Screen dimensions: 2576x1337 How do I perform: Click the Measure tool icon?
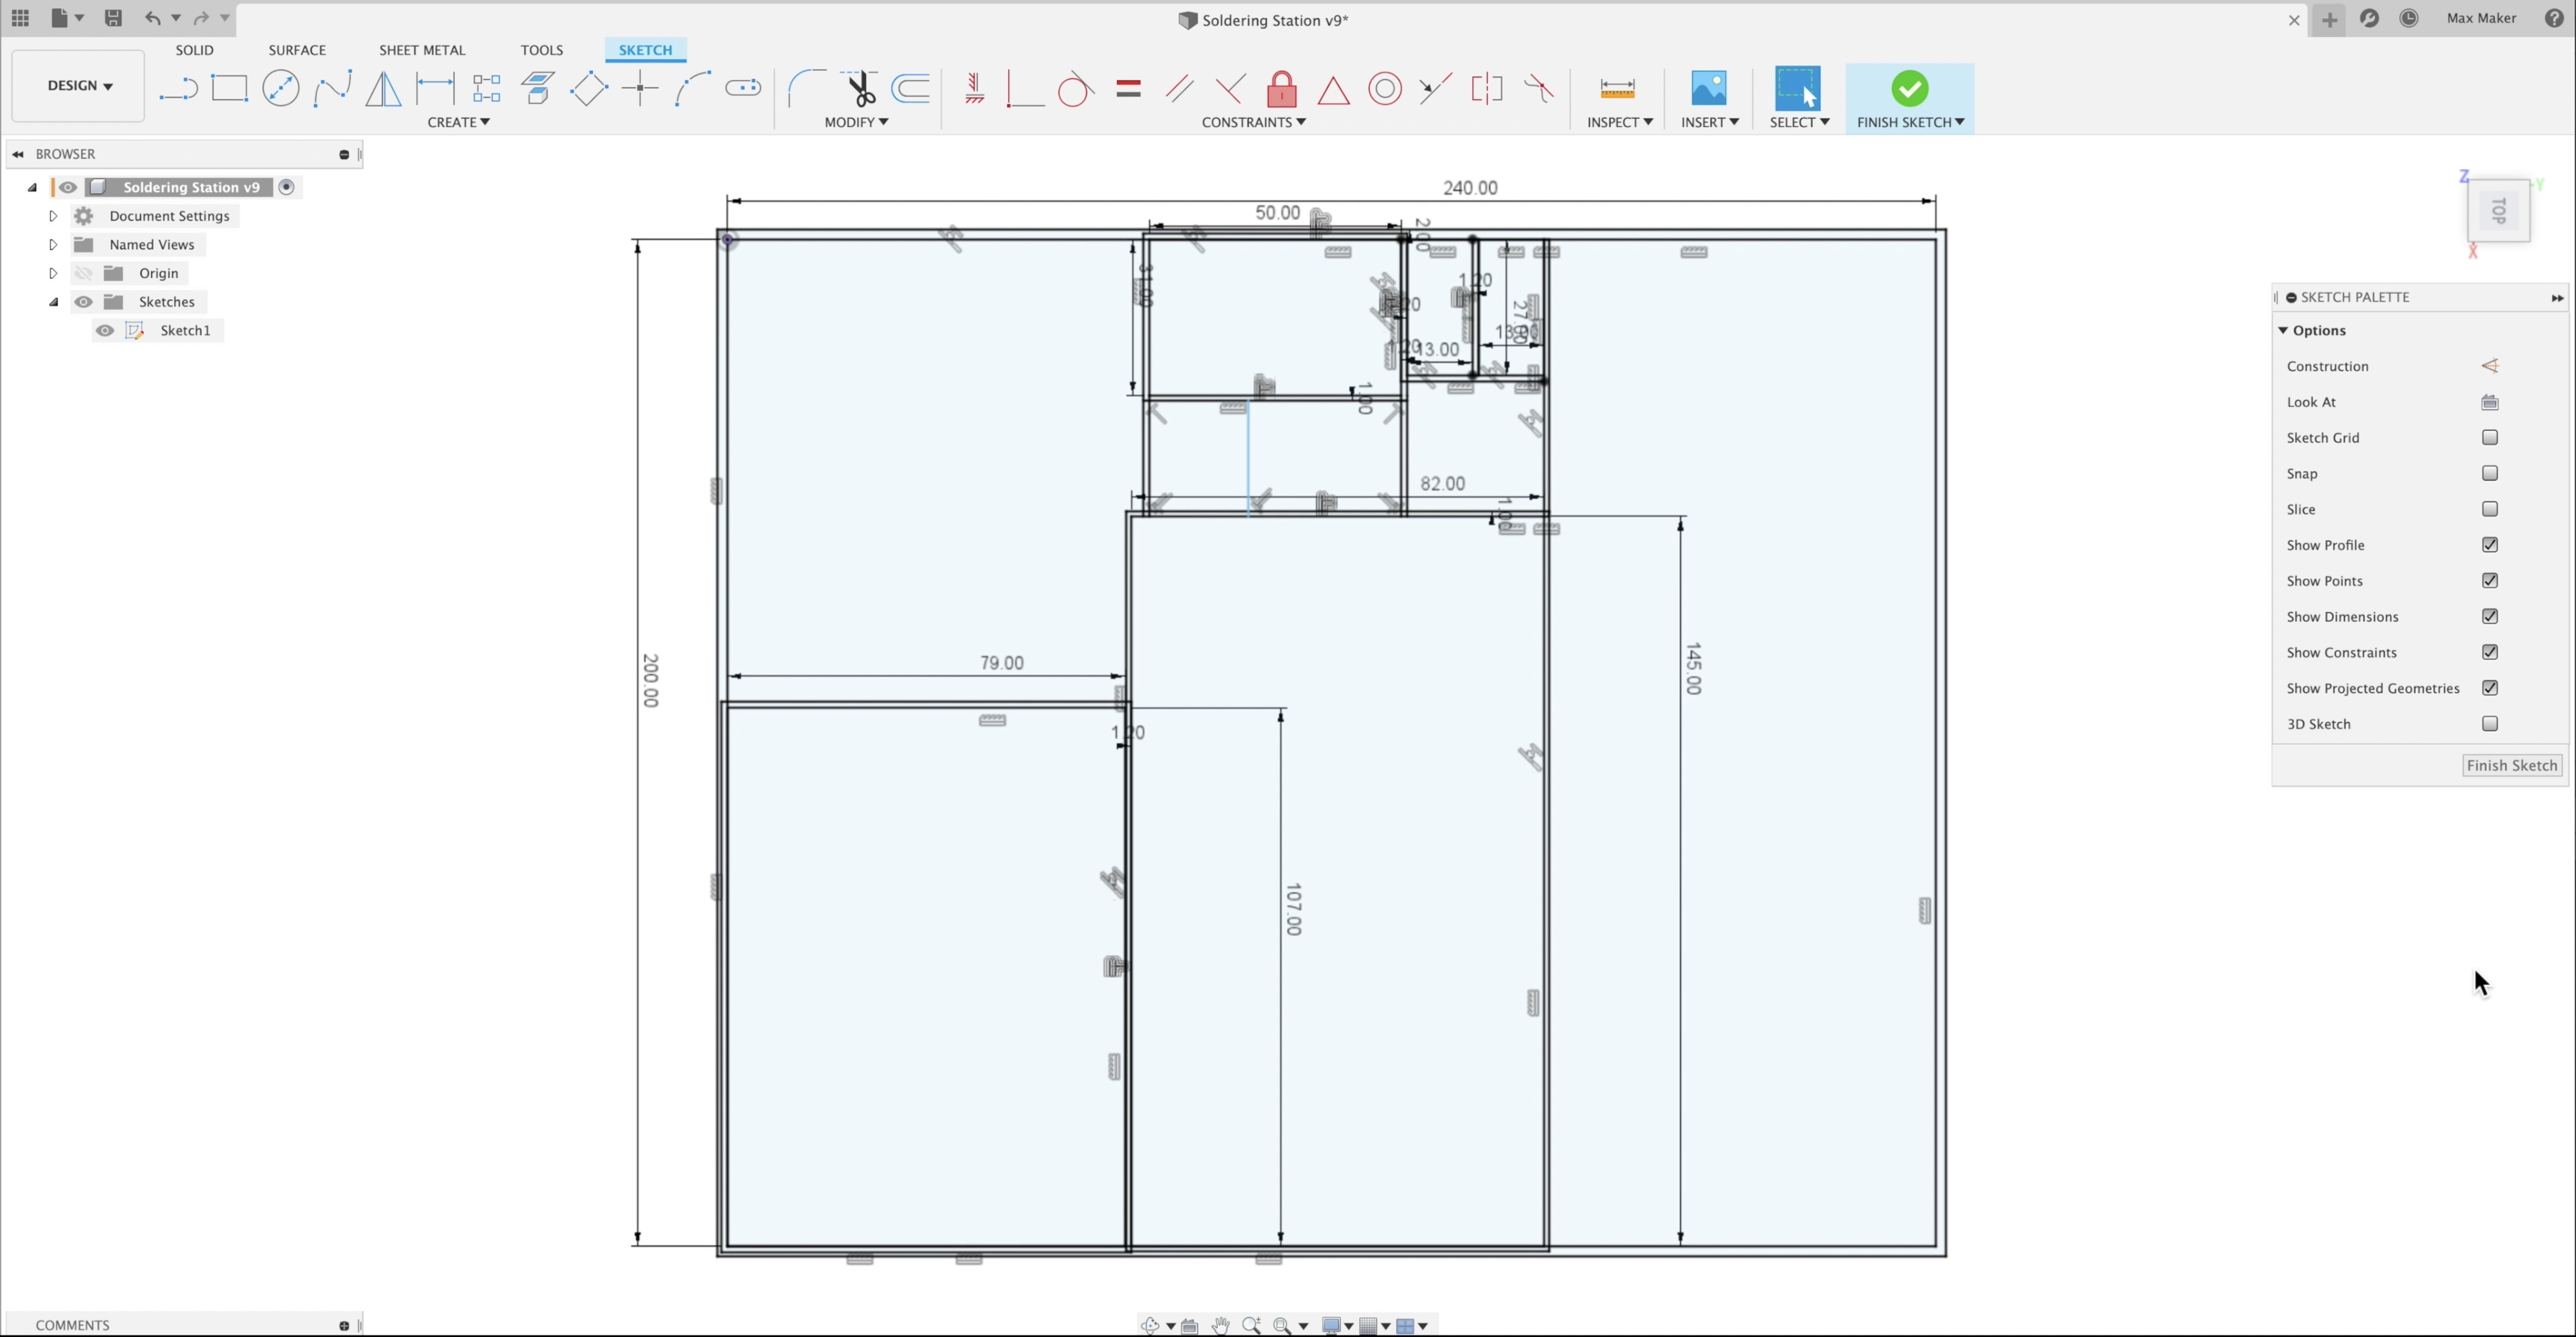pos(1617,89)
